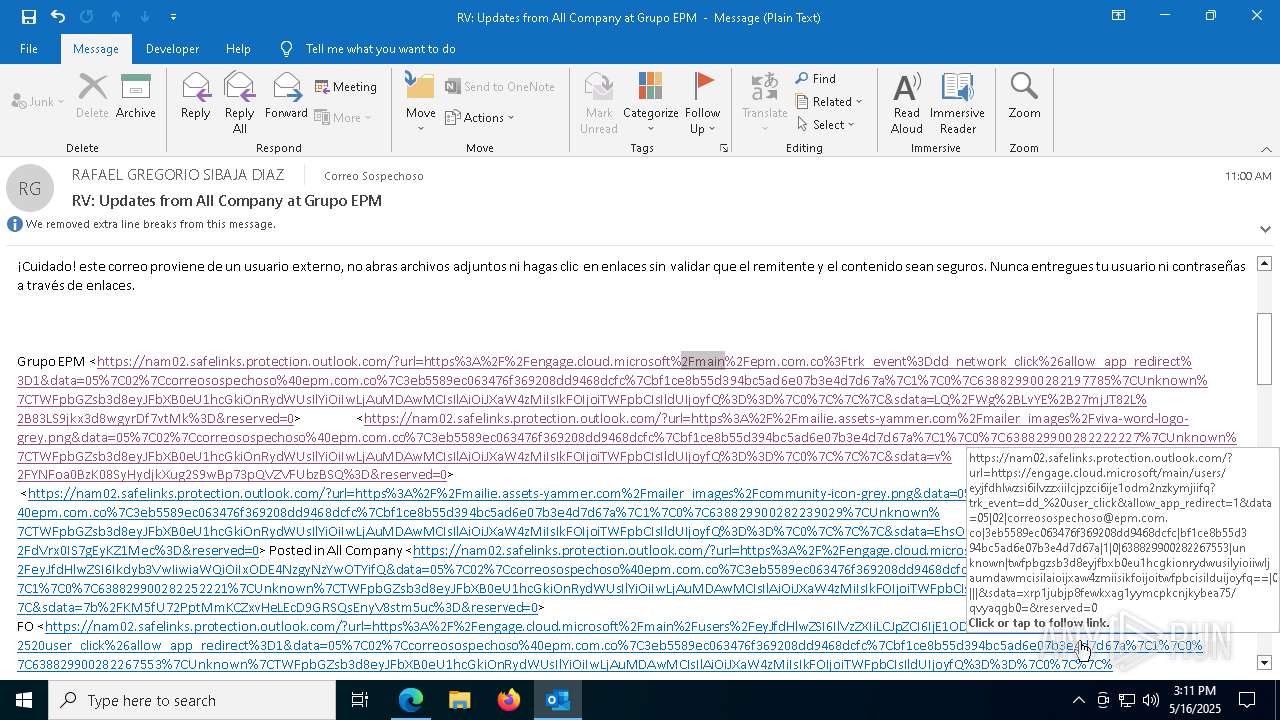
Task: Click the taskbar search box
Action: 192,700
